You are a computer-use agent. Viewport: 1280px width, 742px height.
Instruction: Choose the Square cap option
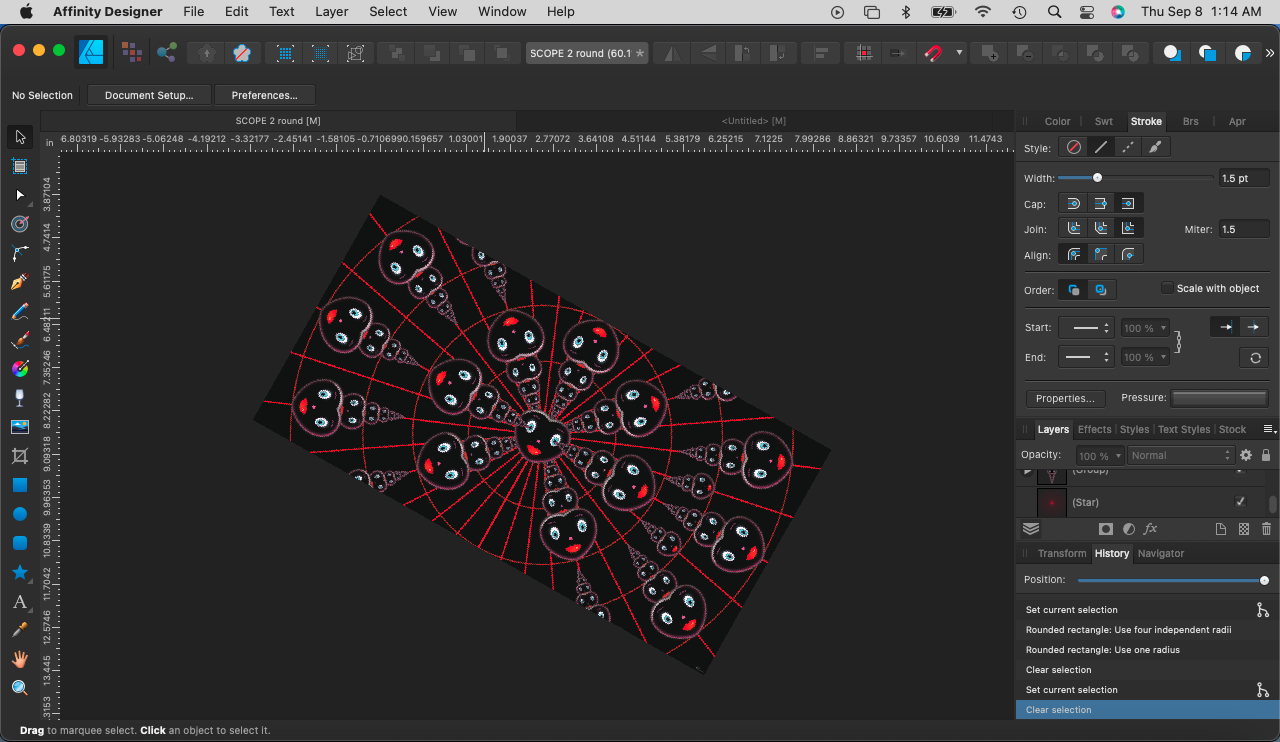coord(1128,204)
